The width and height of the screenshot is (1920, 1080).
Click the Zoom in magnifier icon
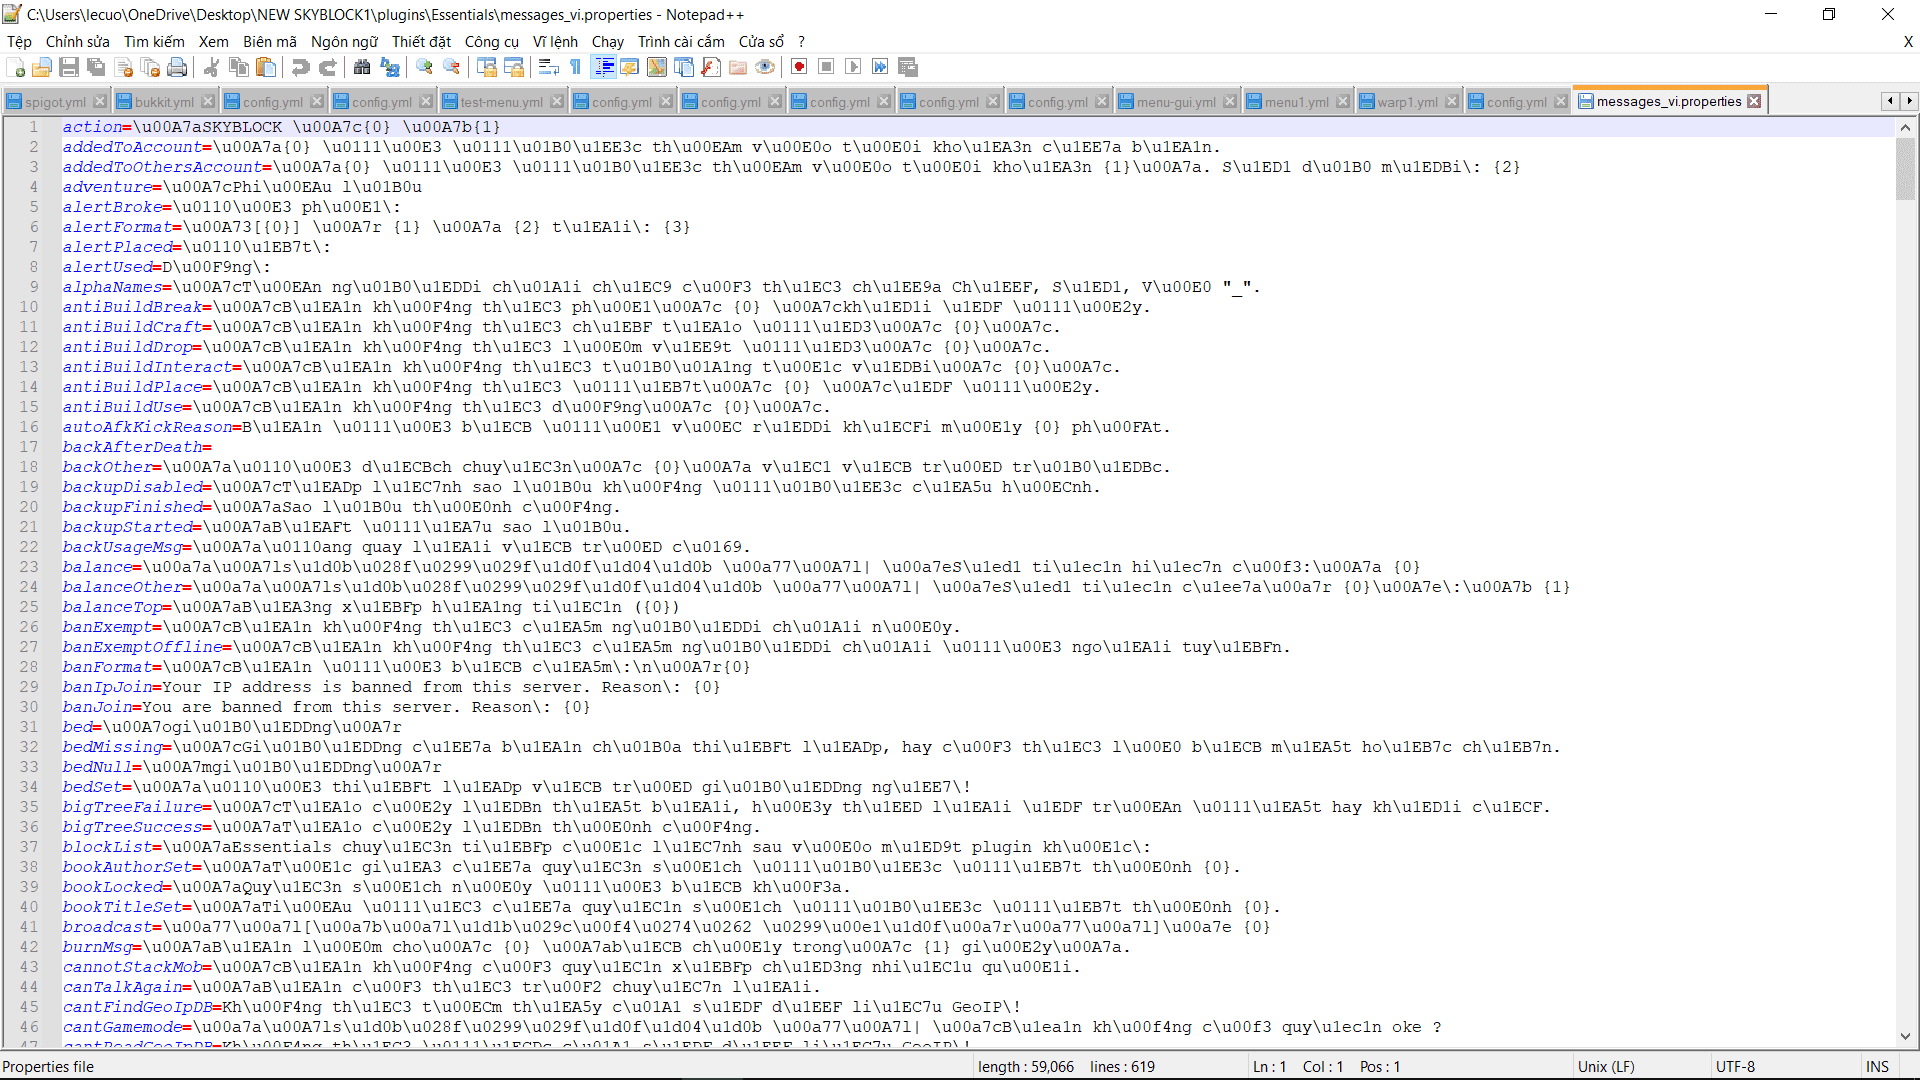[x=425, y=67]
